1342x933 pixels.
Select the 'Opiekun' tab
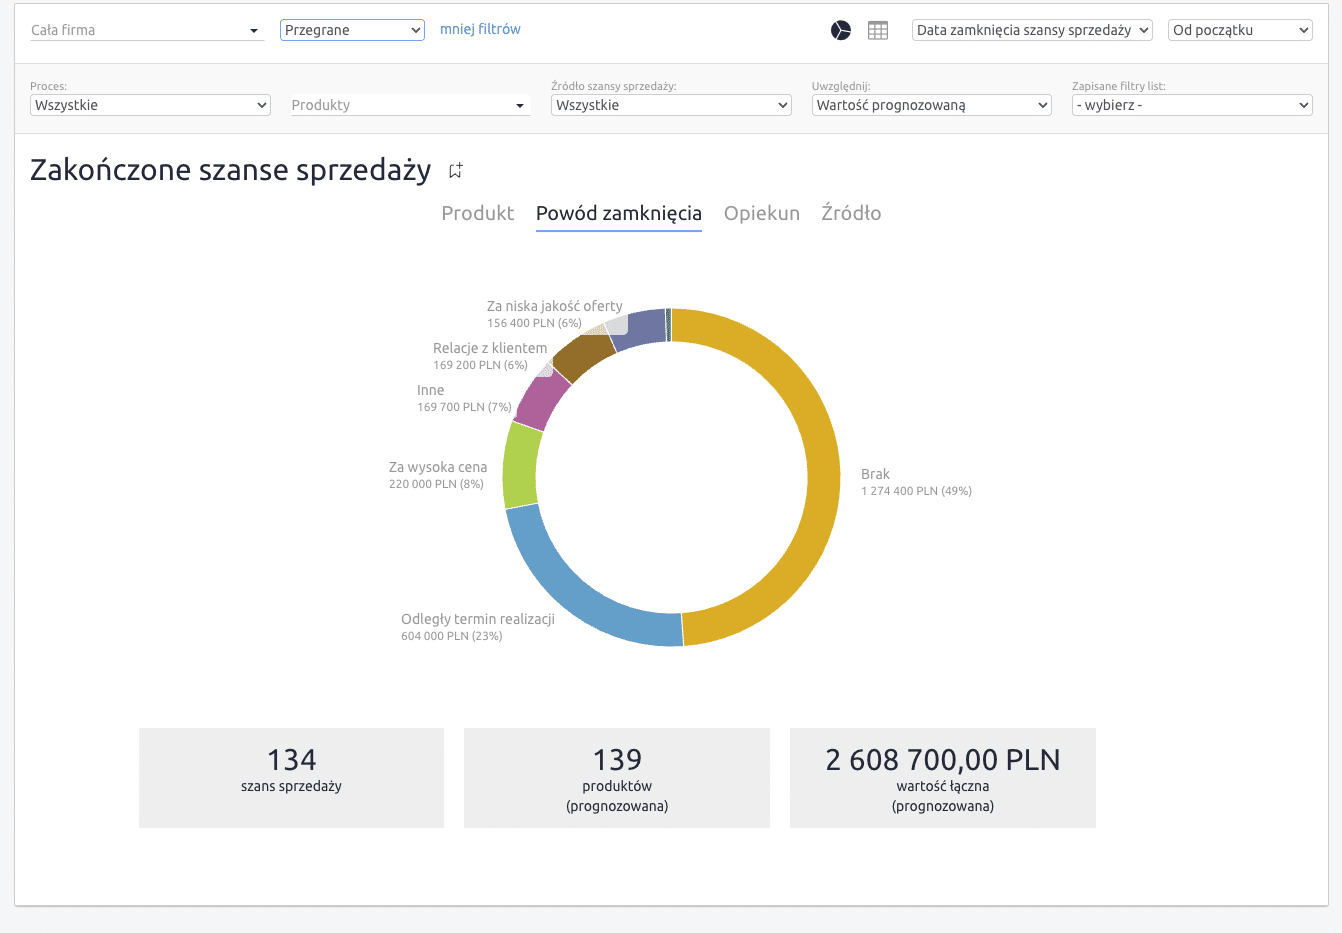[x=762, y=213]
